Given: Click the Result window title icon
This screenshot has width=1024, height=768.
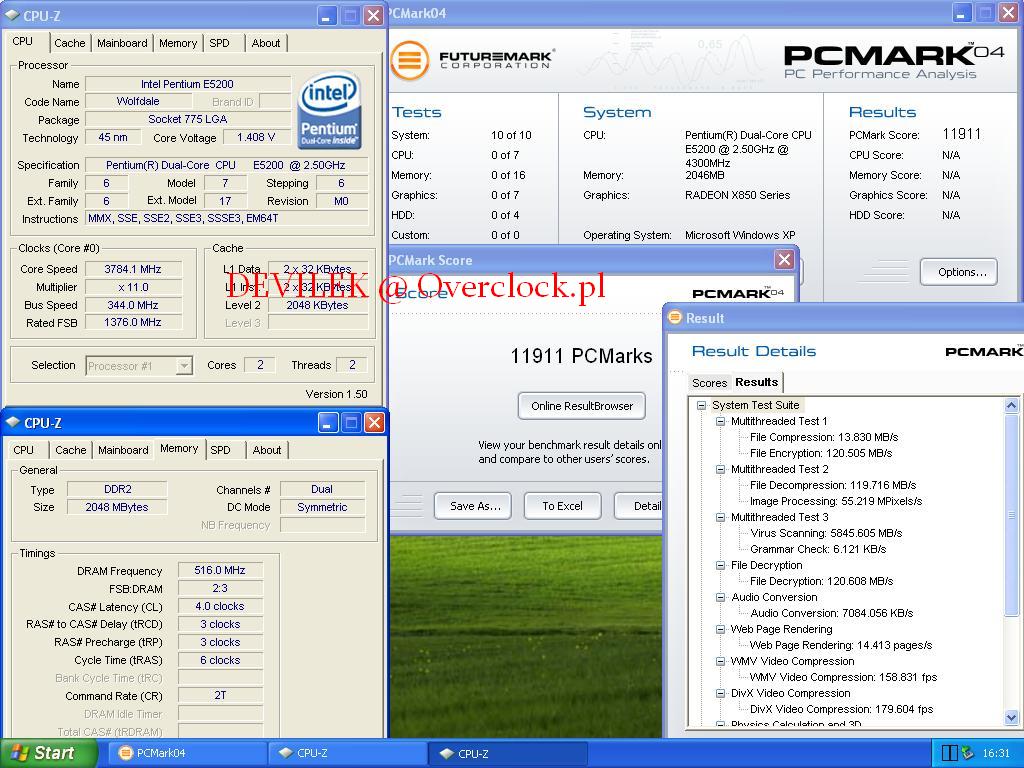Looking at the screenshot, I should coord(675,317).
